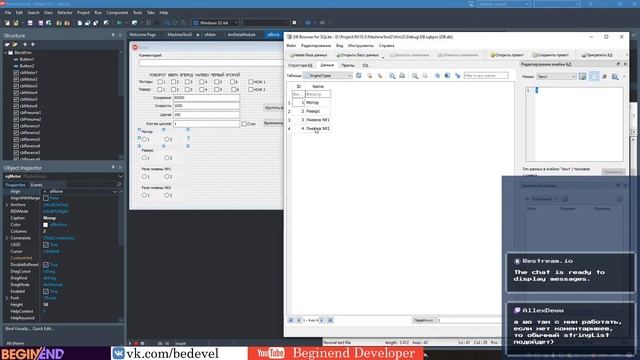Click the Реверс cell in the table
The width and height of the screenshot is (640, 360).
point(318,111)
